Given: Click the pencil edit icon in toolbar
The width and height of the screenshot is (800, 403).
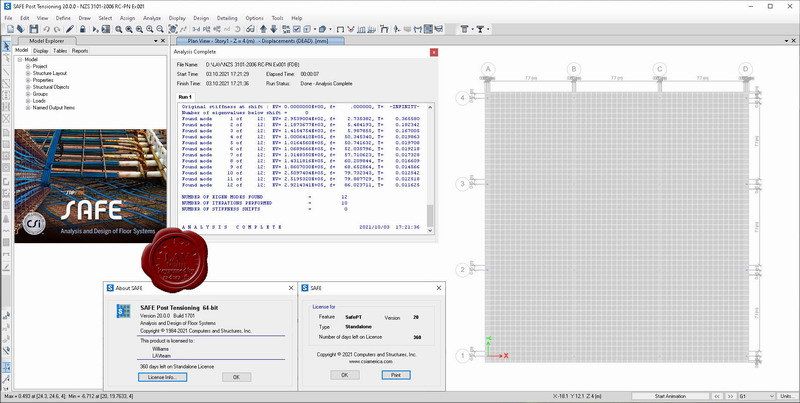Looking at the screenshot, I should coord(70,29).
